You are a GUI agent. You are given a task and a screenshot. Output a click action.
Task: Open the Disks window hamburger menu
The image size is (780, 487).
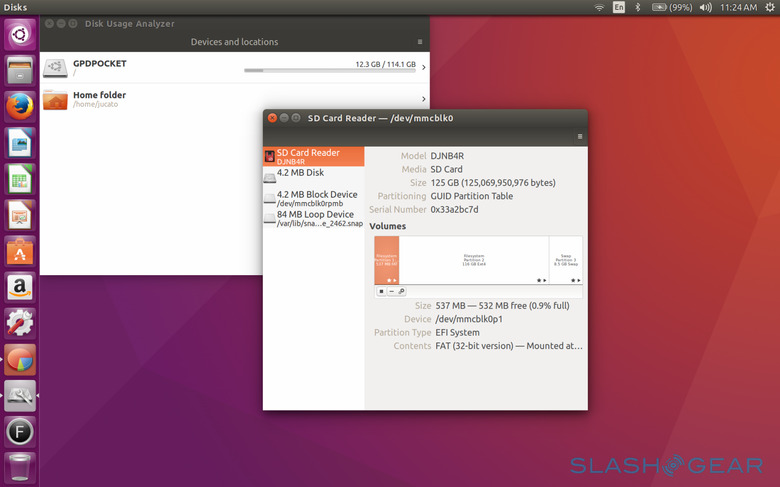580,136
